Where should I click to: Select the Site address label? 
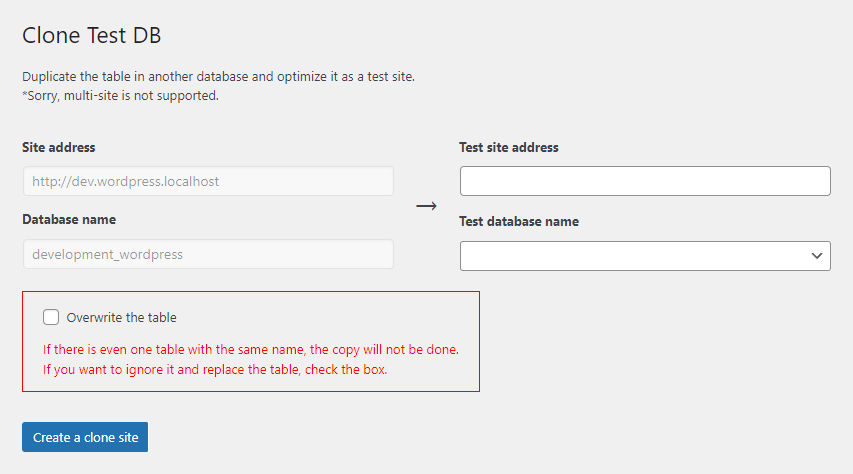59,147
